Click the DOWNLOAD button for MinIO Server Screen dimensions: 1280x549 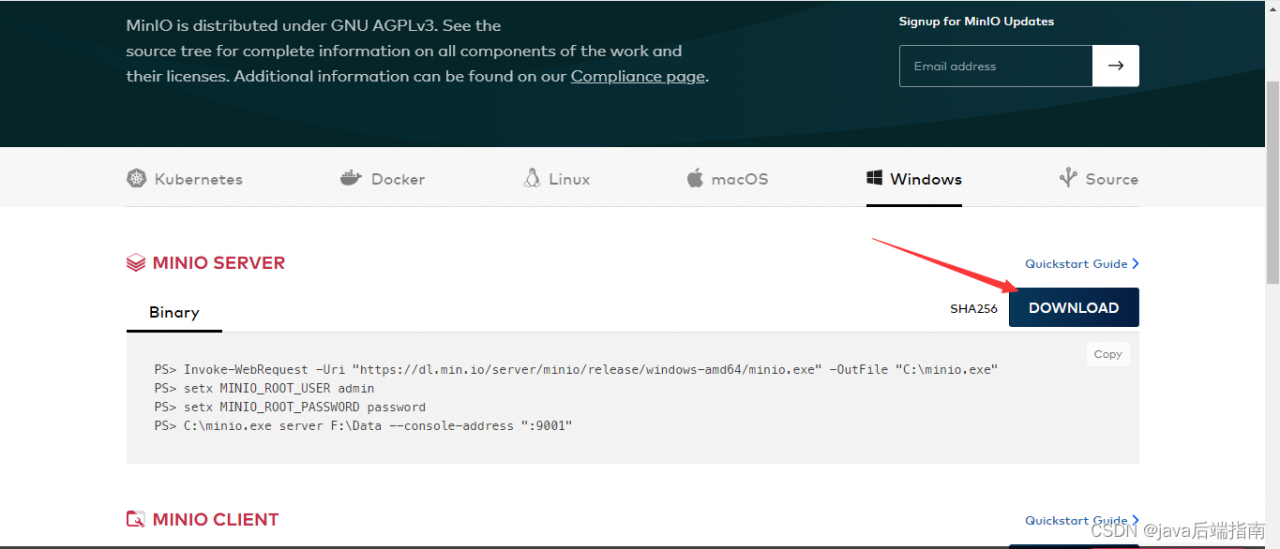(1074, 308)
